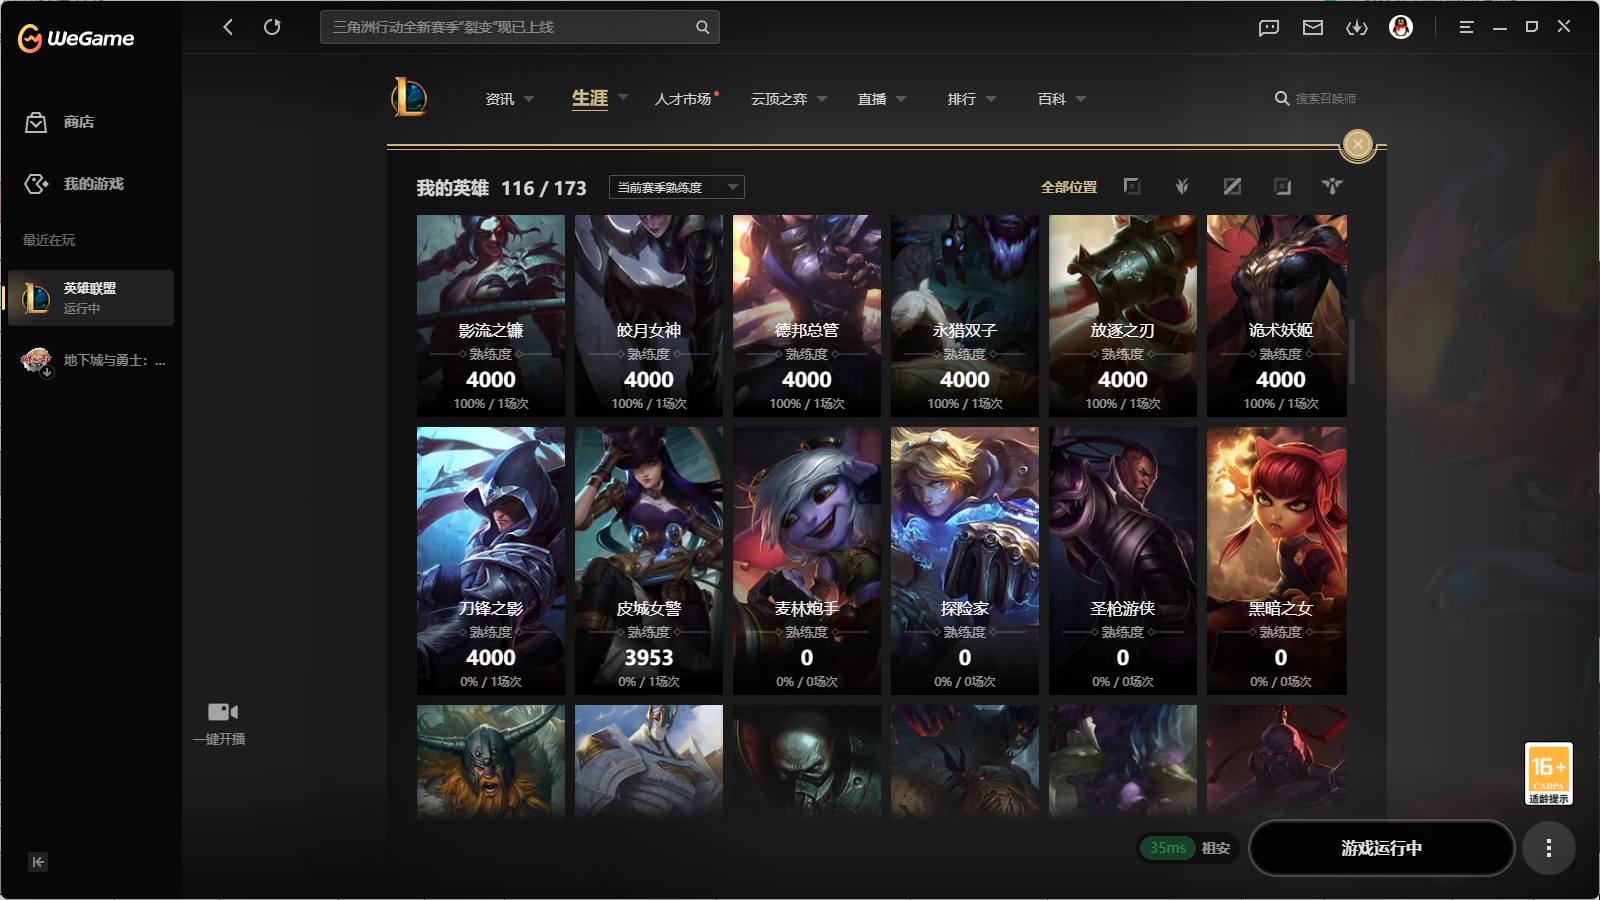Select 英雄联盟 in recently played list
Viewport: 1600px width, 900px height.
tap(91, 298)
